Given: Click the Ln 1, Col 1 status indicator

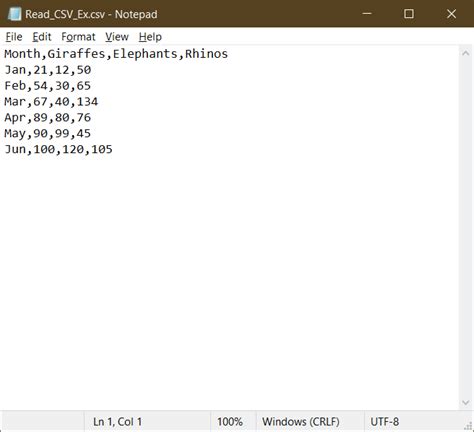Looking at the screenshot, I should click(118, 422).
